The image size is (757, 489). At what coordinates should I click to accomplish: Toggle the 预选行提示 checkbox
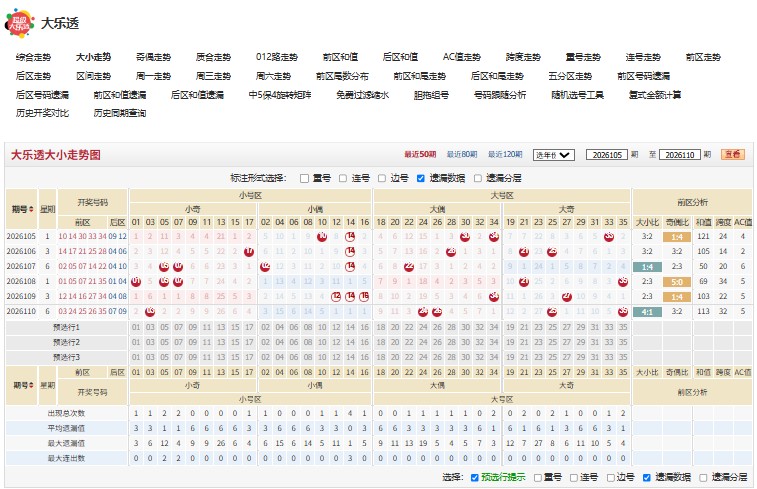[475, 477]
